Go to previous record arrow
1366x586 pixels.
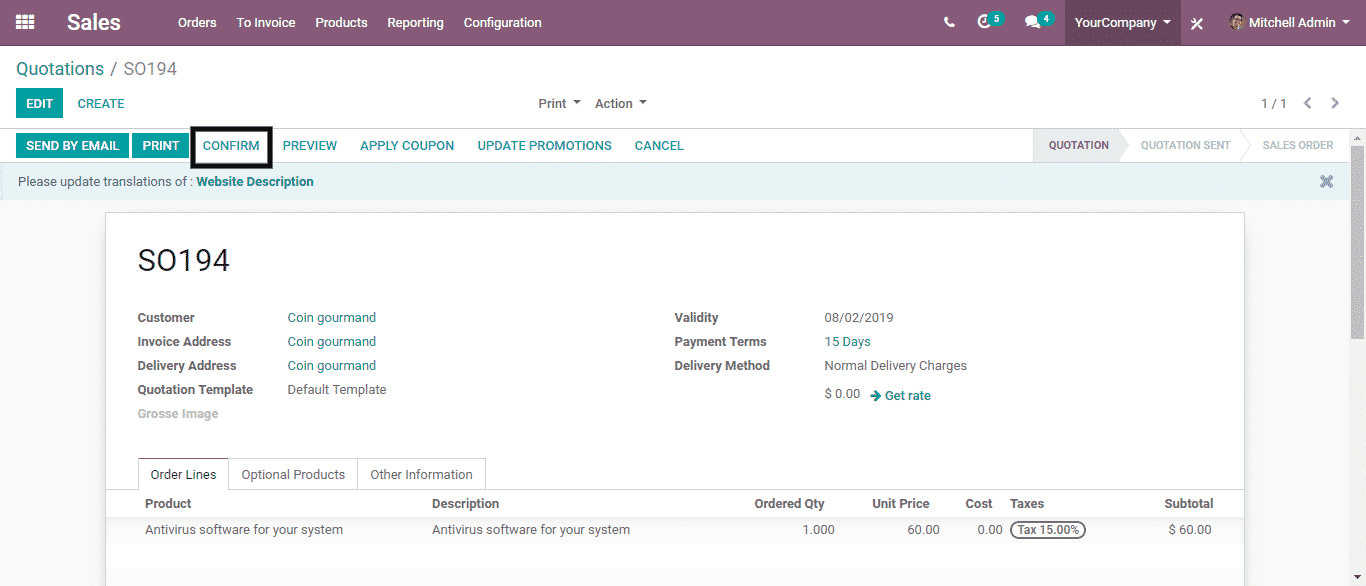pos(1307,103)
